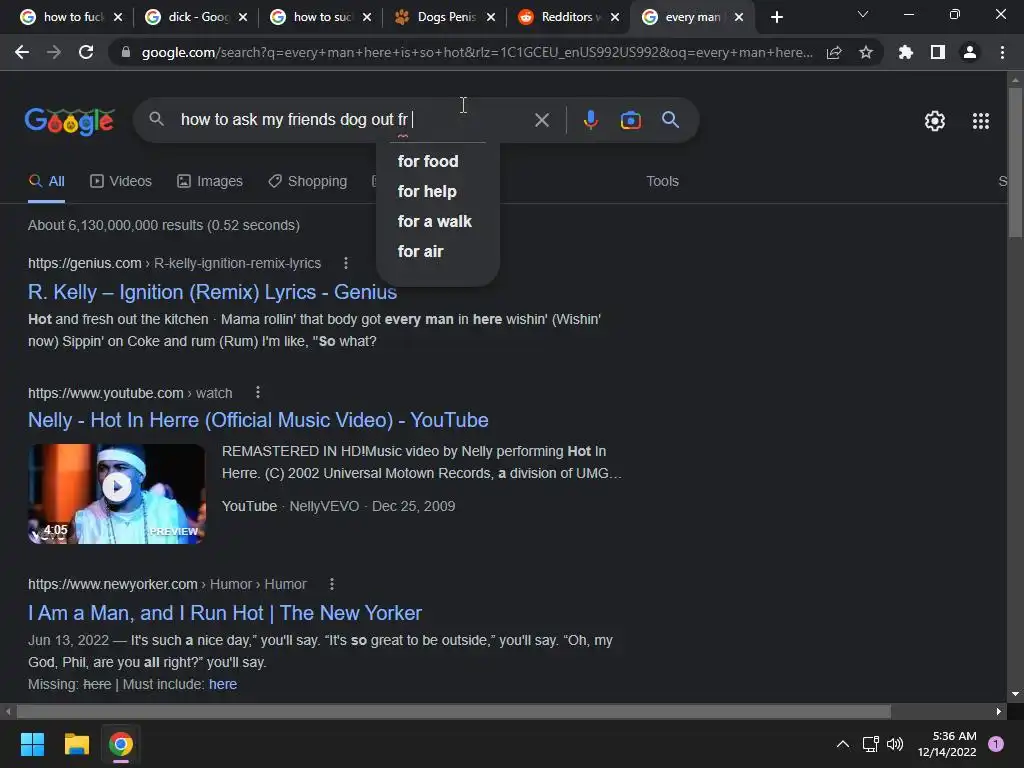Screen dimensions: 1024x768
Task: Open the notification badge in the tray
Action: pyautogui.click(x=996, y=744)
